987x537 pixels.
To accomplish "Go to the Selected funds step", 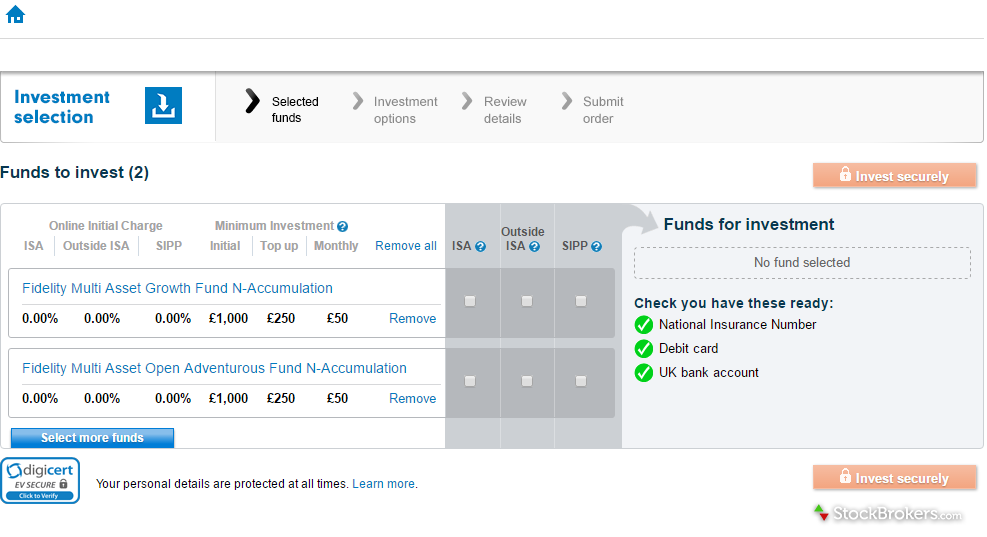I will [283, 109].
